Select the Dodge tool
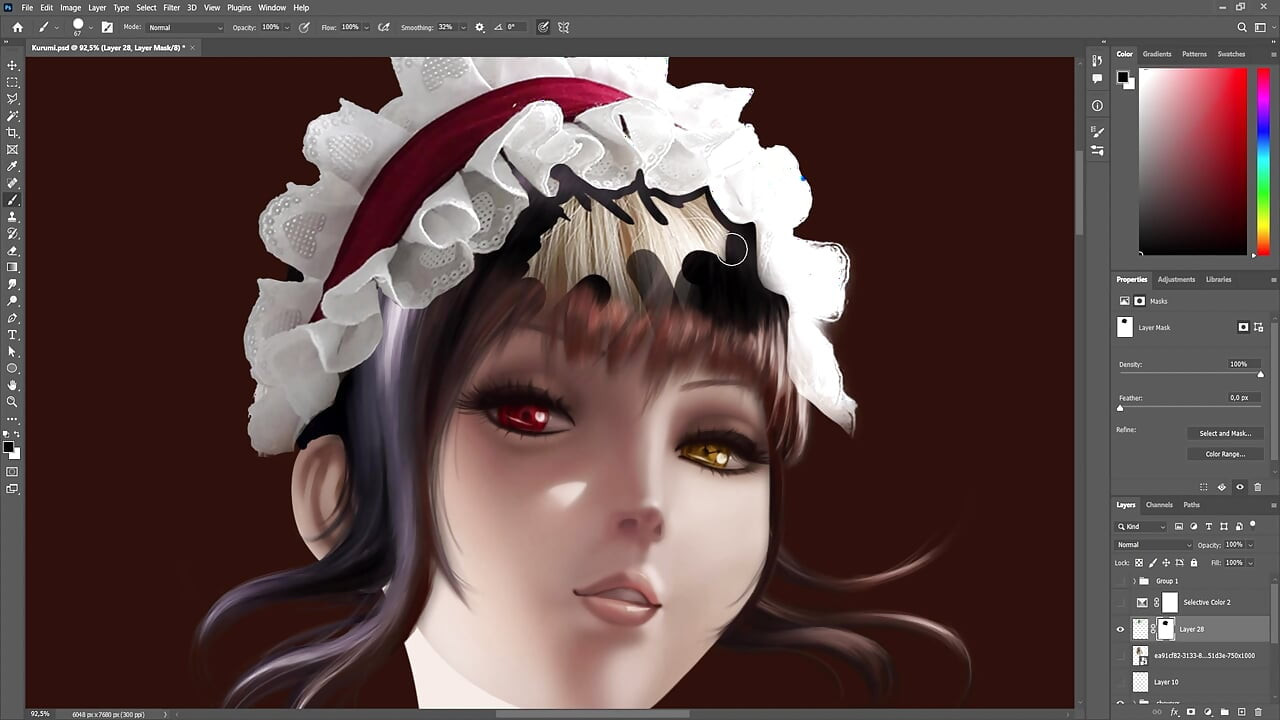 pos(13,301)
